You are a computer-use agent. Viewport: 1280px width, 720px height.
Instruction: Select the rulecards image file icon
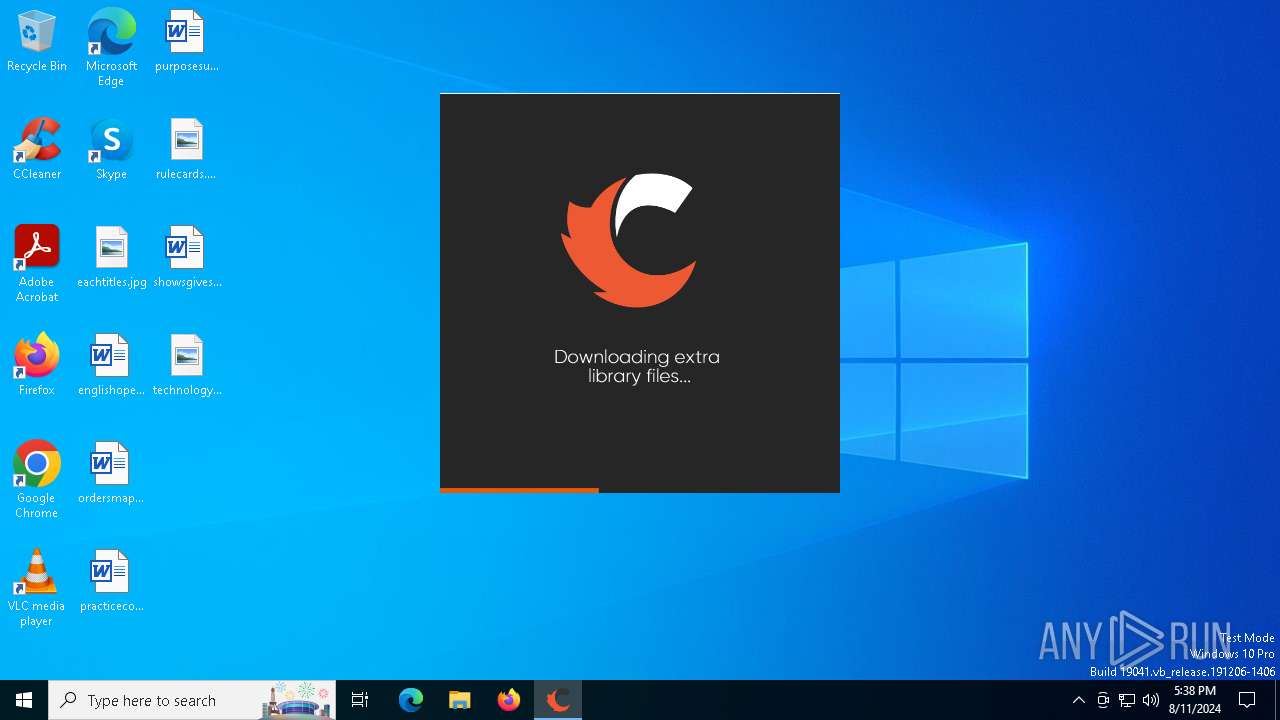pyautogui.click(x=186, y=150)
